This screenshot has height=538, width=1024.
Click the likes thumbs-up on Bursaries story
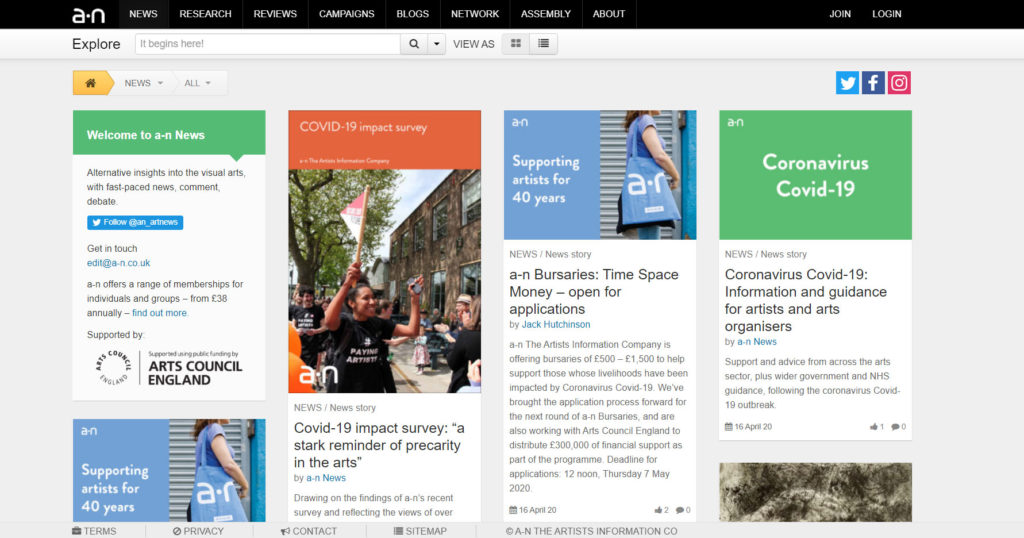coord(660,510)
